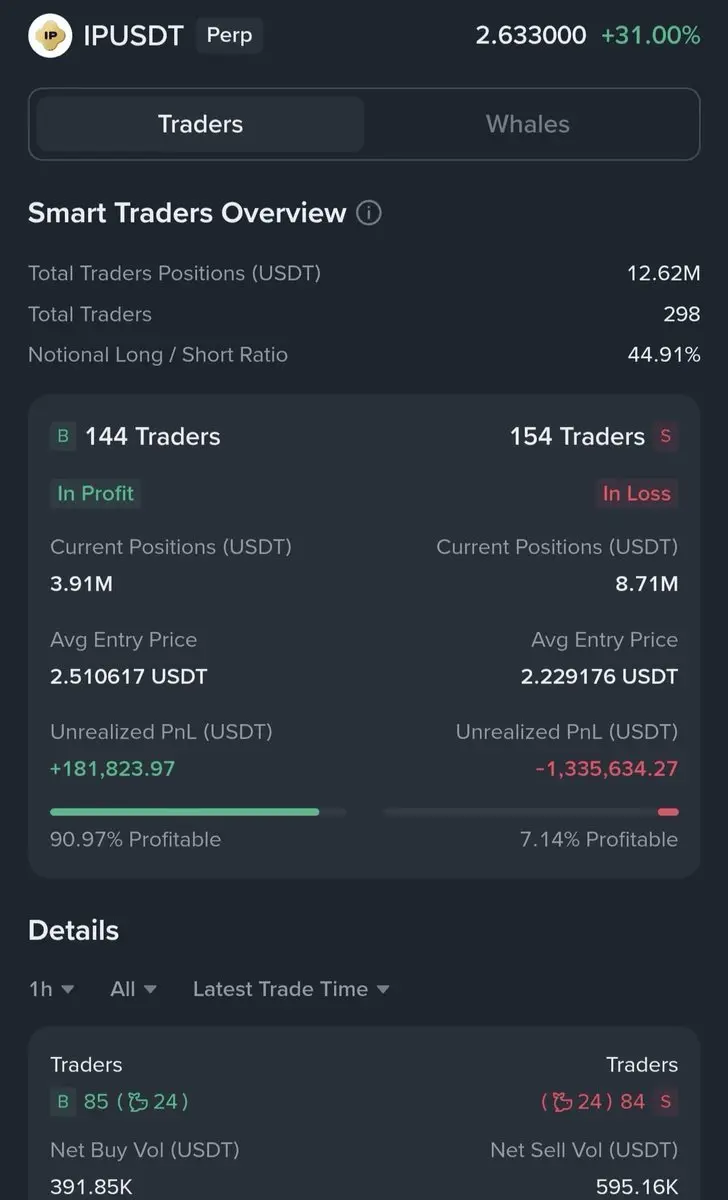
Task: Switch to the Traders tab
Action: (x=200, y=124)
